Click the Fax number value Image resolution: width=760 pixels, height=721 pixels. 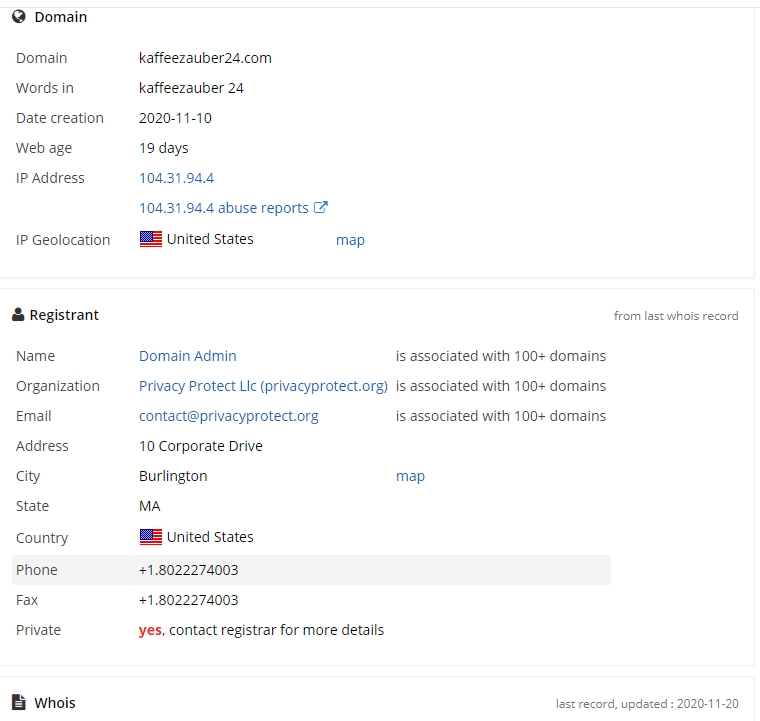click(189, 600)
